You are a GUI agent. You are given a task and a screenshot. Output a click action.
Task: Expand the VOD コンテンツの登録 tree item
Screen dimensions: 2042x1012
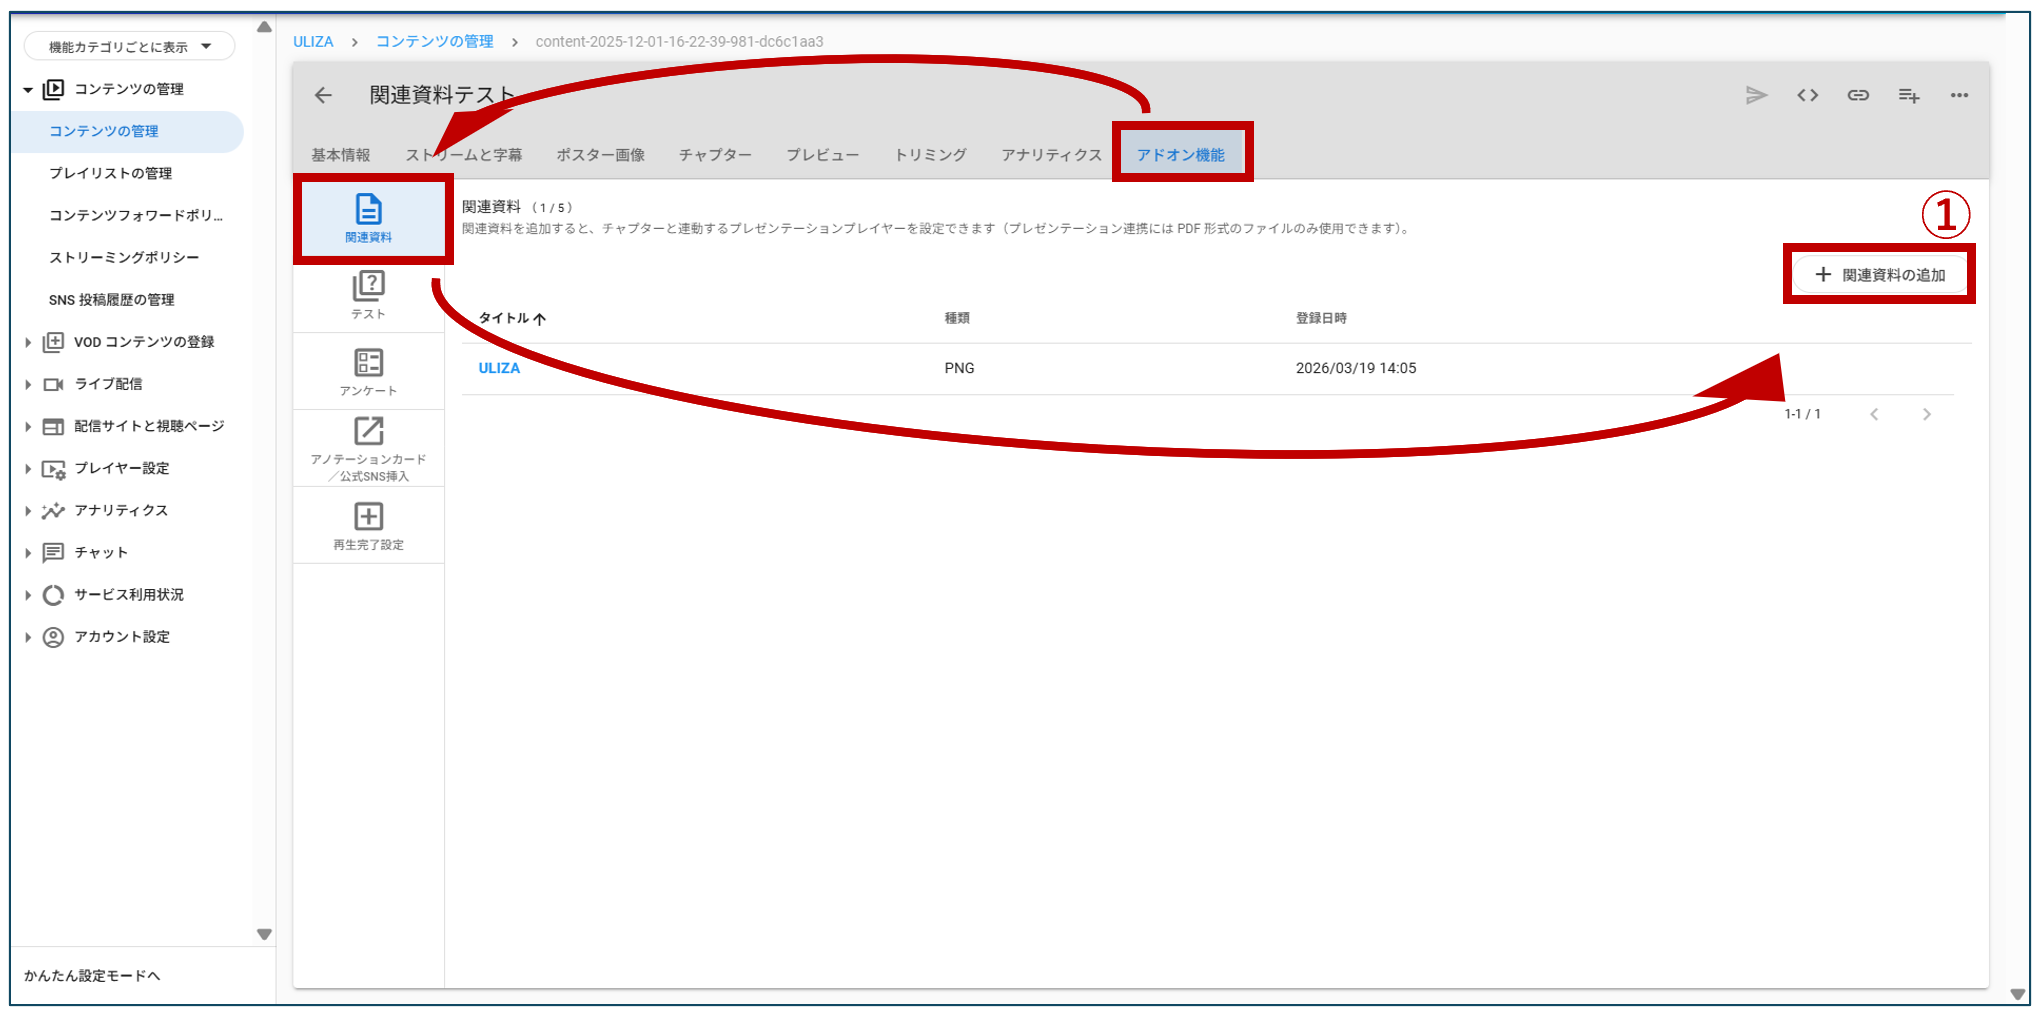(x=28, y=342)
